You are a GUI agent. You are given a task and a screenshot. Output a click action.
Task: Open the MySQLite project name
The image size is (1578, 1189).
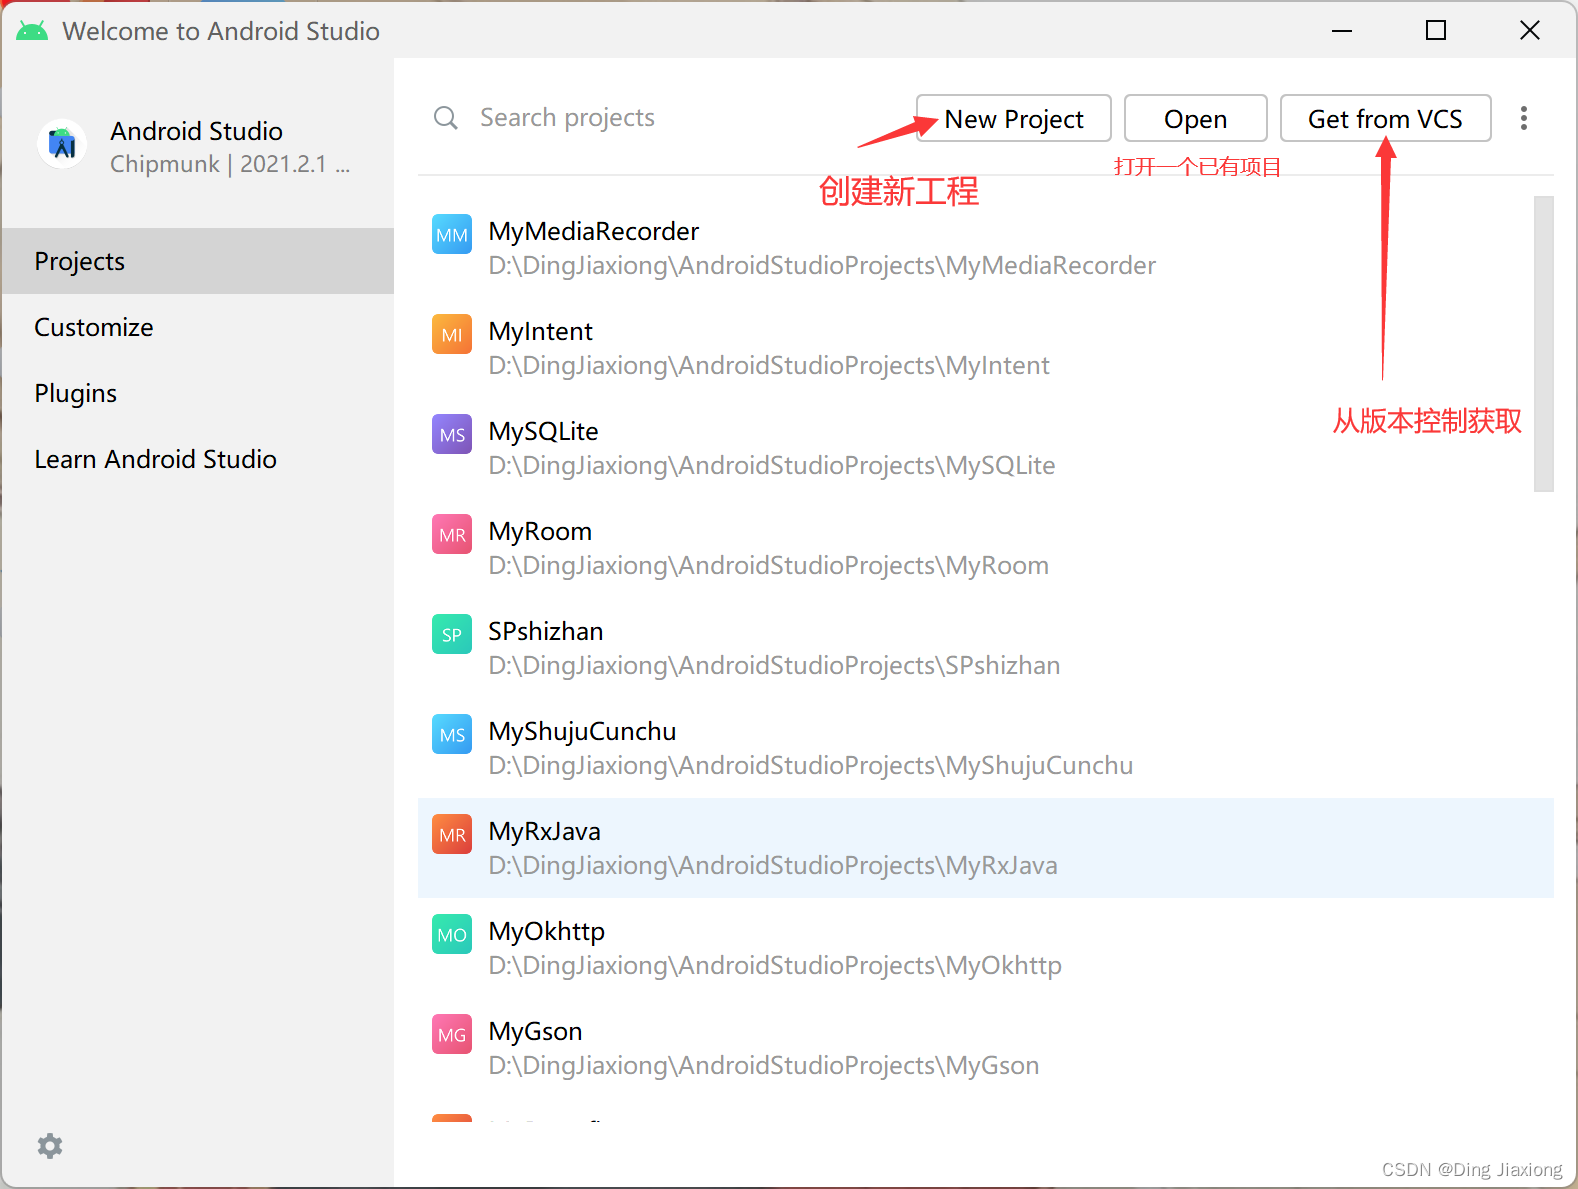click(x=544, y=431)
